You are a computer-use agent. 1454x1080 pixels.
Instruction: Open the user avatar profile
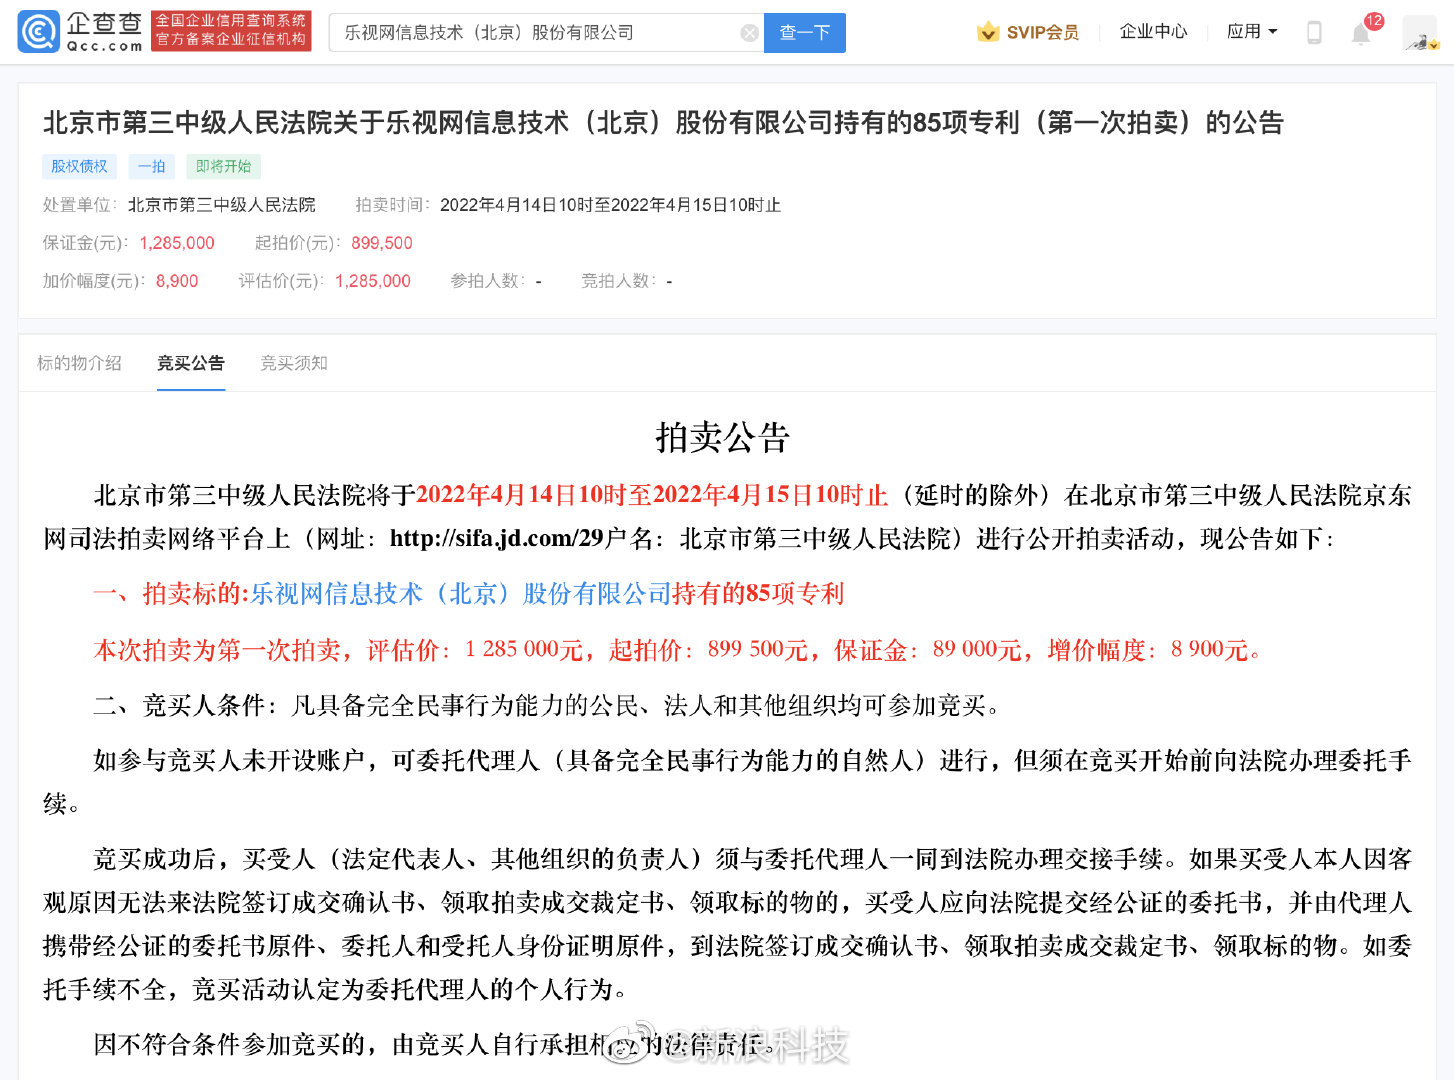point(1420,33)
